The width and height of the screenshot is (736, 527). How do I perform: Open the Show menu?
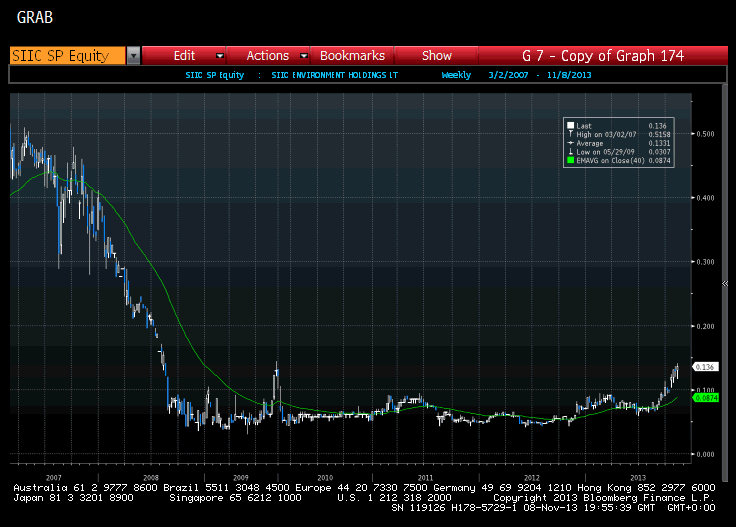pos(437,56)
